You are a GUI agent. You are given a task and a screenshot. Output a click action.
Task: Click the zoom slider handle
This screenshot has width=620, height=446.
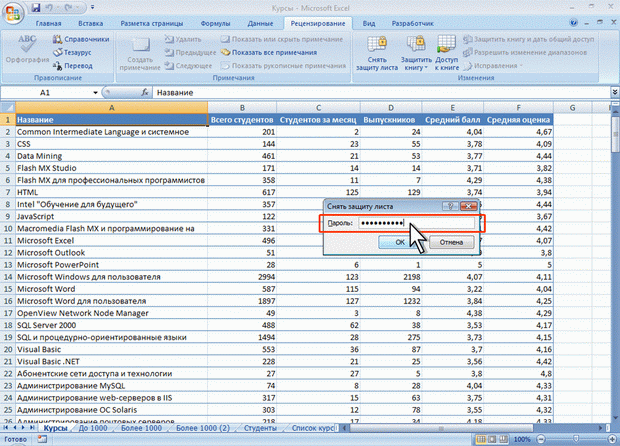pos(577,439)
